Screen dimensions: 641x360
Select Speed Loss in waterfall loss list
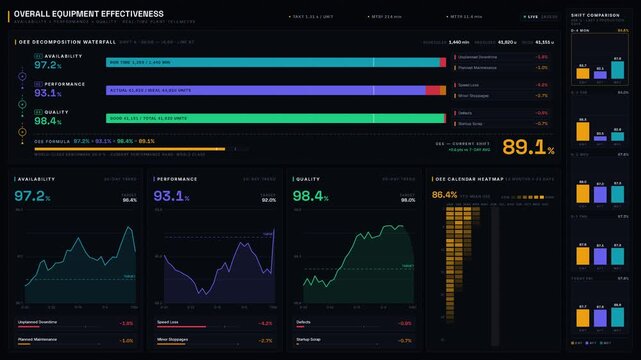[x=502, y=85]
